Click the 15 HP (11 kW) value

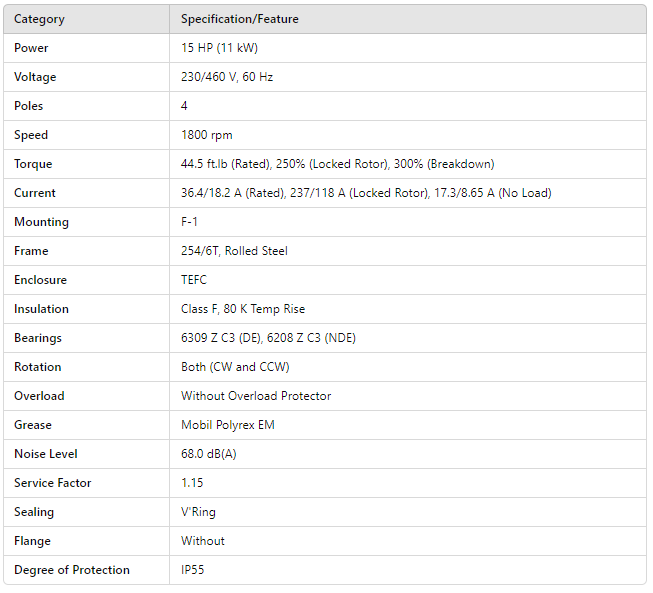pos(220,48)
